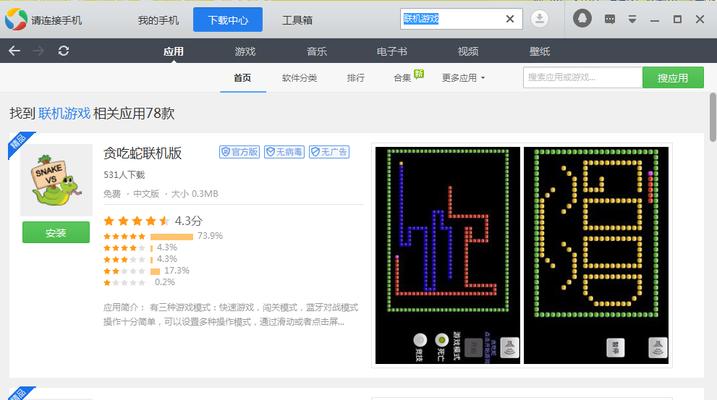Viewport: 717px width, 400px height.
Task: Switch to 视频 category
Action: coord(468,51)
